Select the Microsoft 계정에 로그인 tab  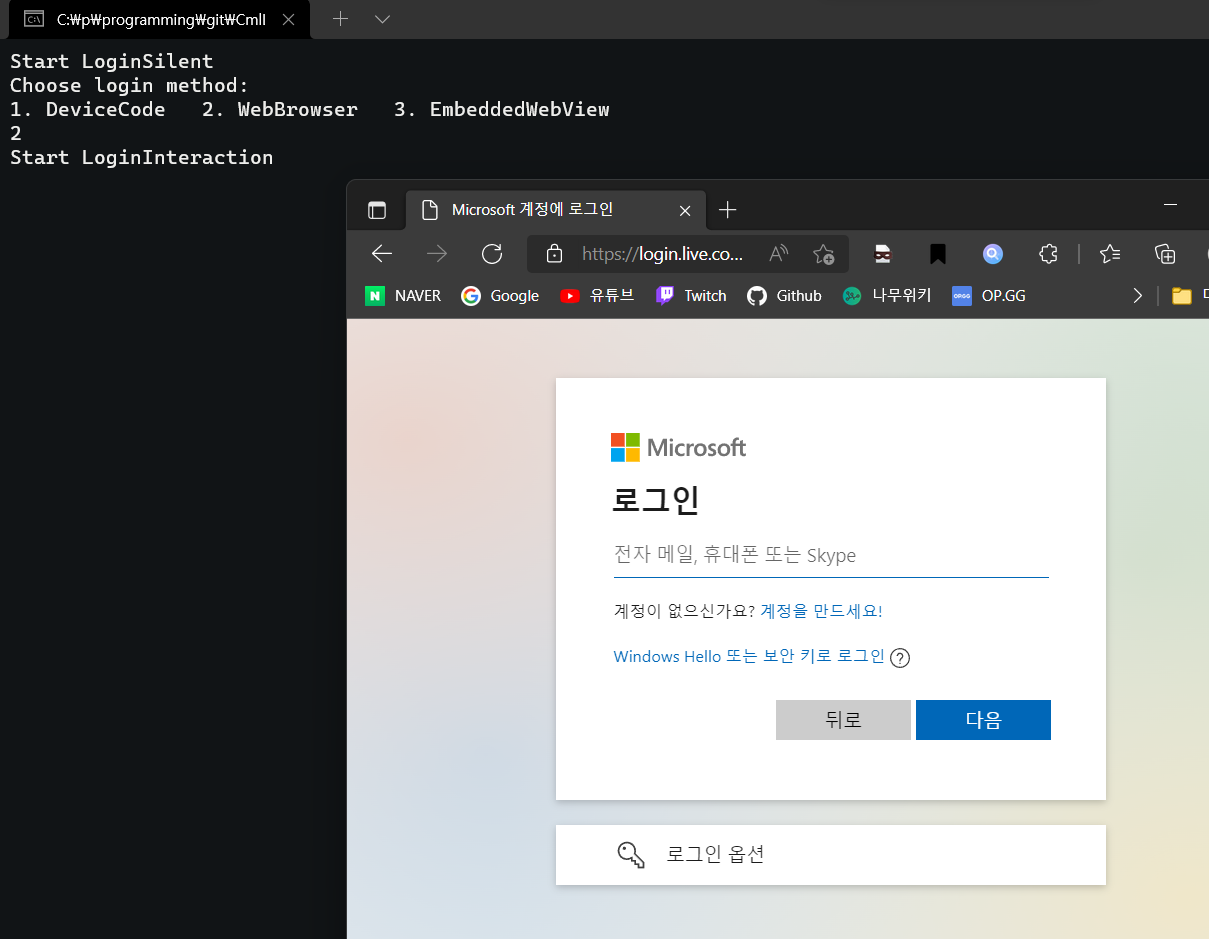[555, 210]
